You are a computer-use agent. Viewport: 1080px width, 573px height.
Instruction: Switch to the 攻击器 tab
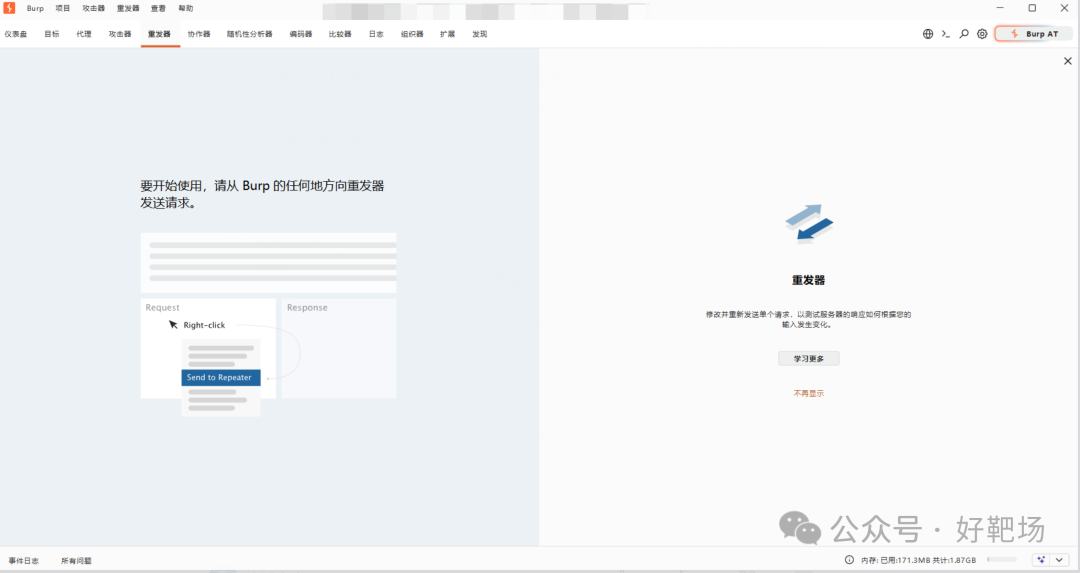pos(120,34)
